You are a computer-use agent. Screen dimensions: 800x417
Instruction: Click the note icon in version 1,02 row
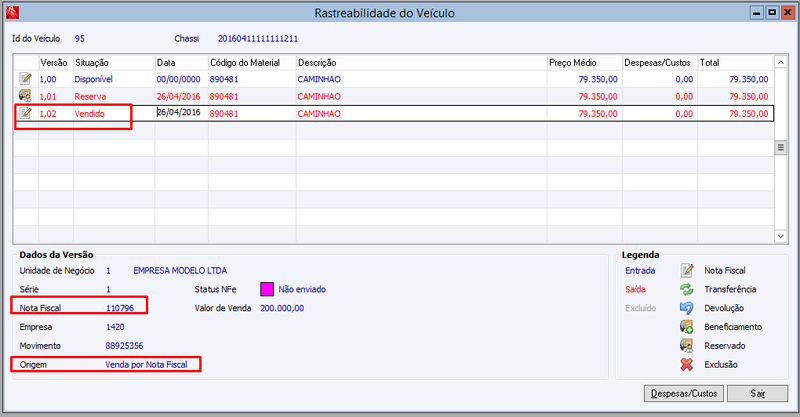point(25,113)
